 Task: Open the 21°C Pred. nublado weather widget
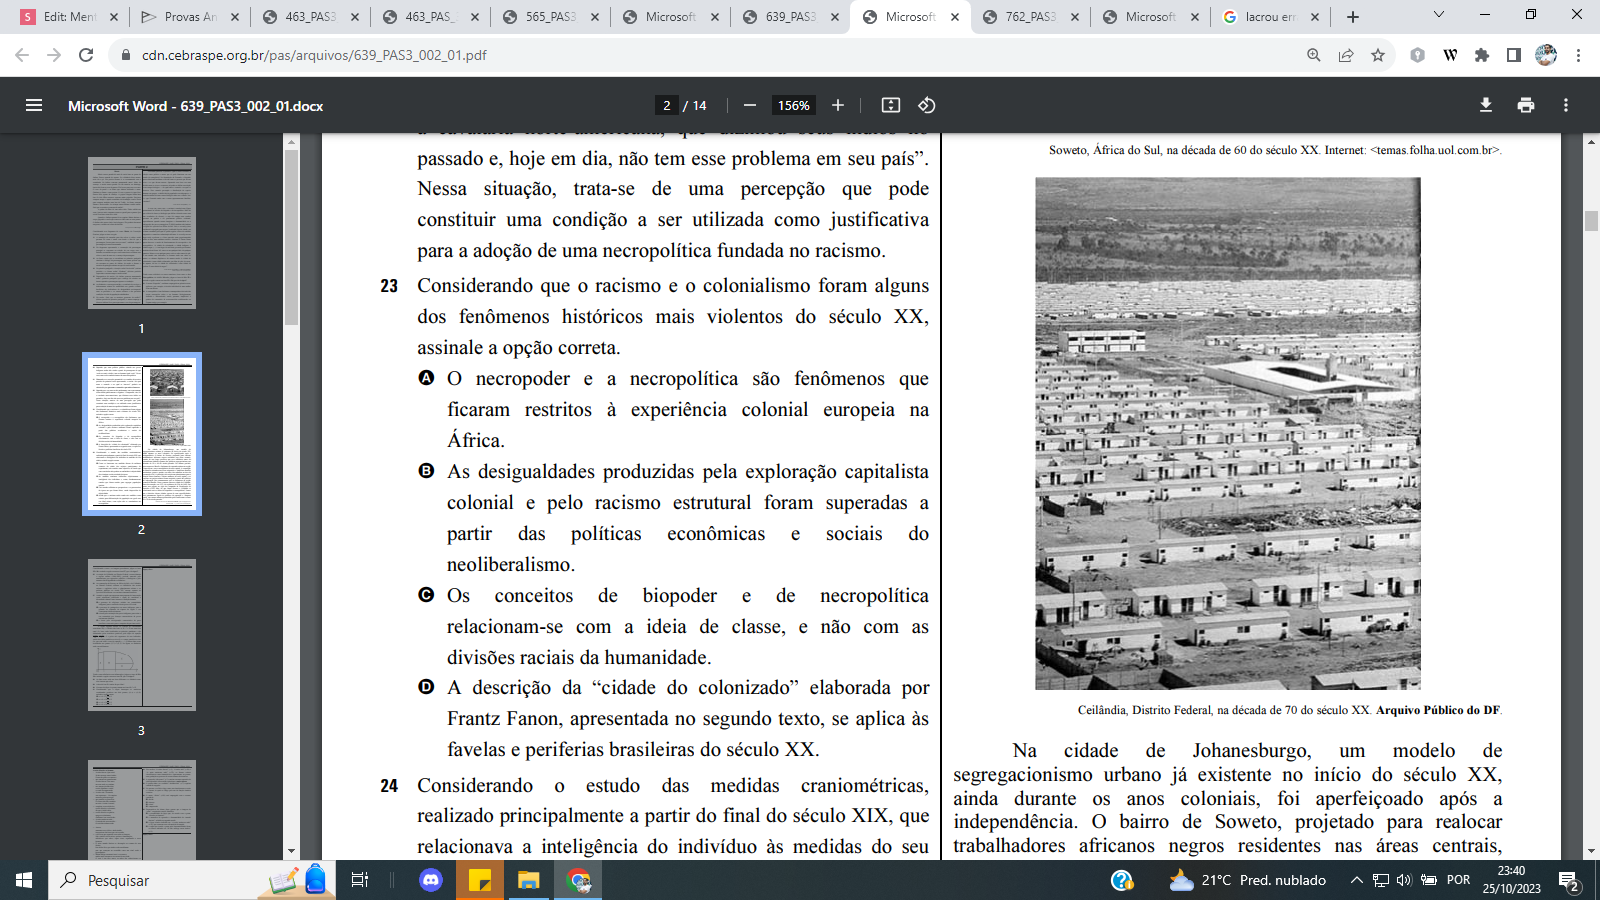1248,880
